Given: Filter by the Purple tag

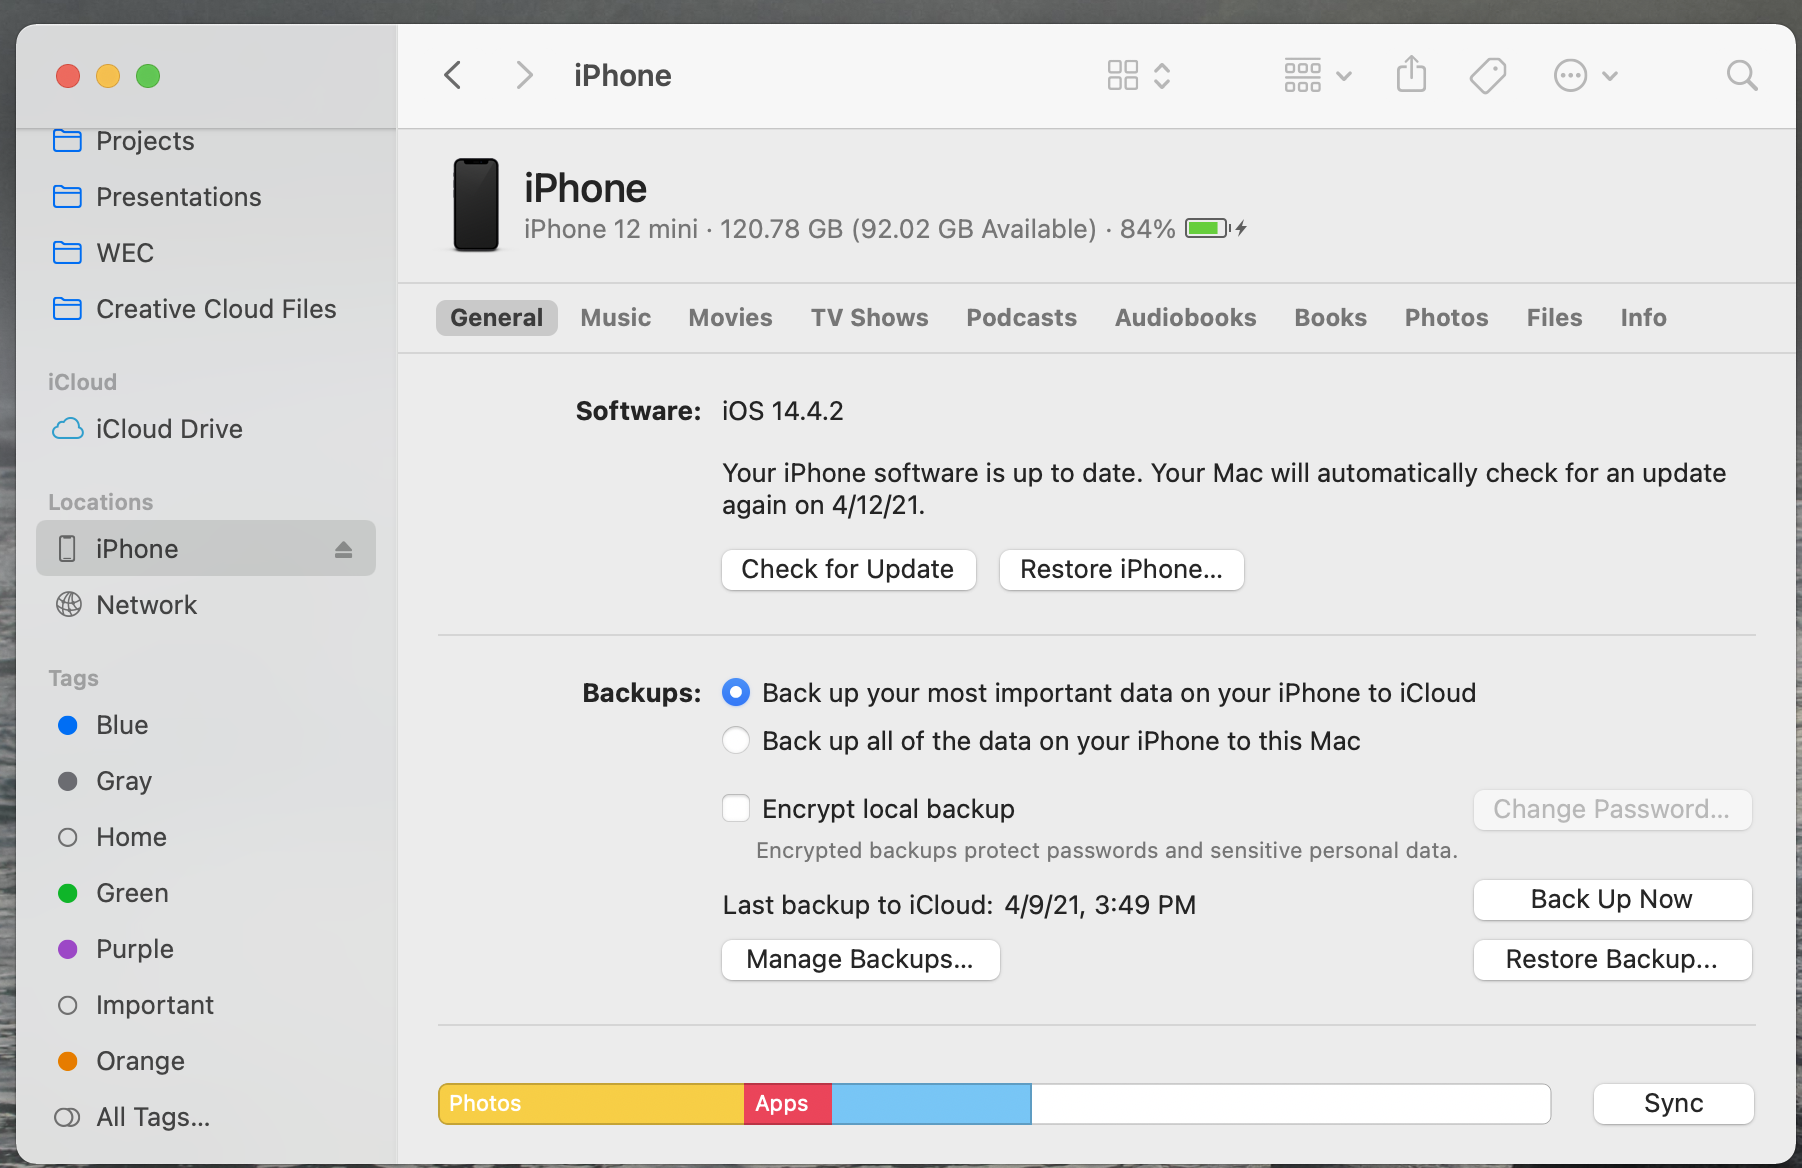Looking at the screenshot, I should [206, 949].
